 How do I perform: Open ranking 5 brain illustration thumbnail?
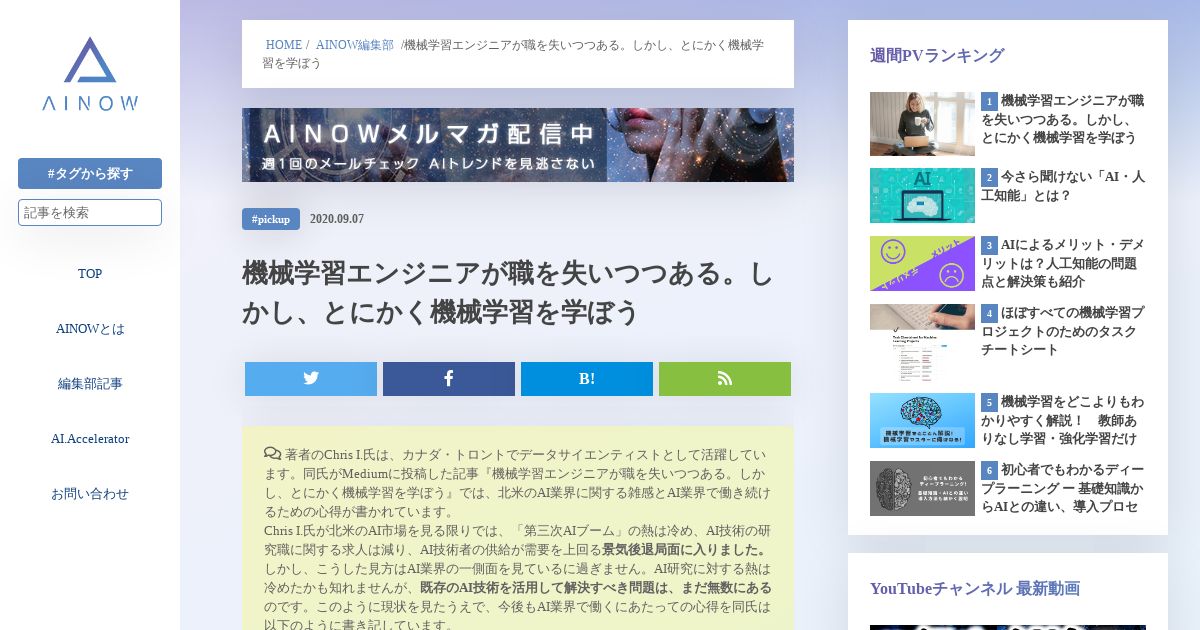point(922,420)
